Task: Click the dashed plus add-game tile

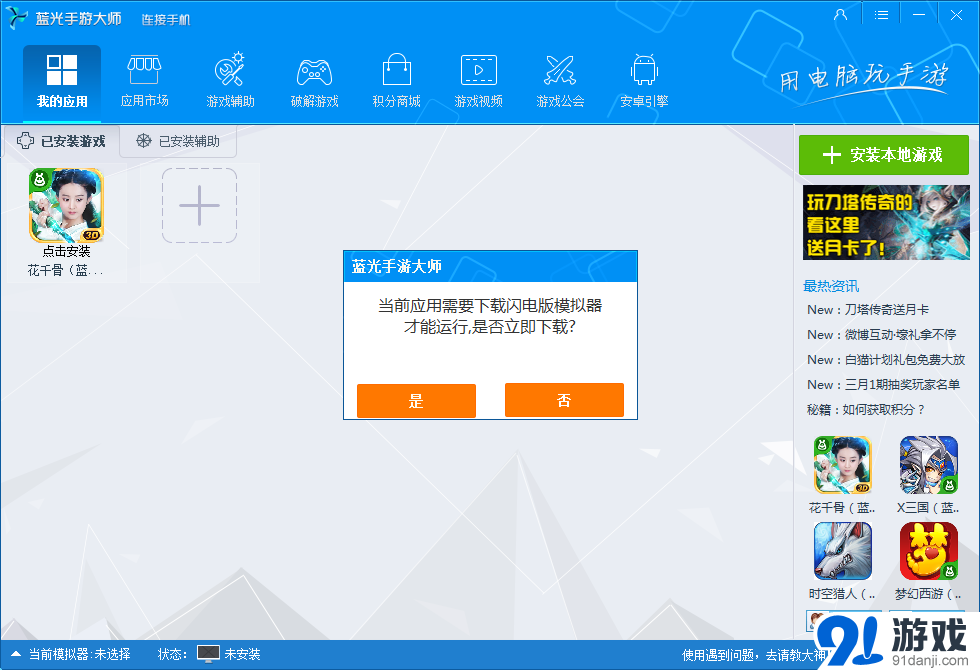Action: [x=199, y=205]
